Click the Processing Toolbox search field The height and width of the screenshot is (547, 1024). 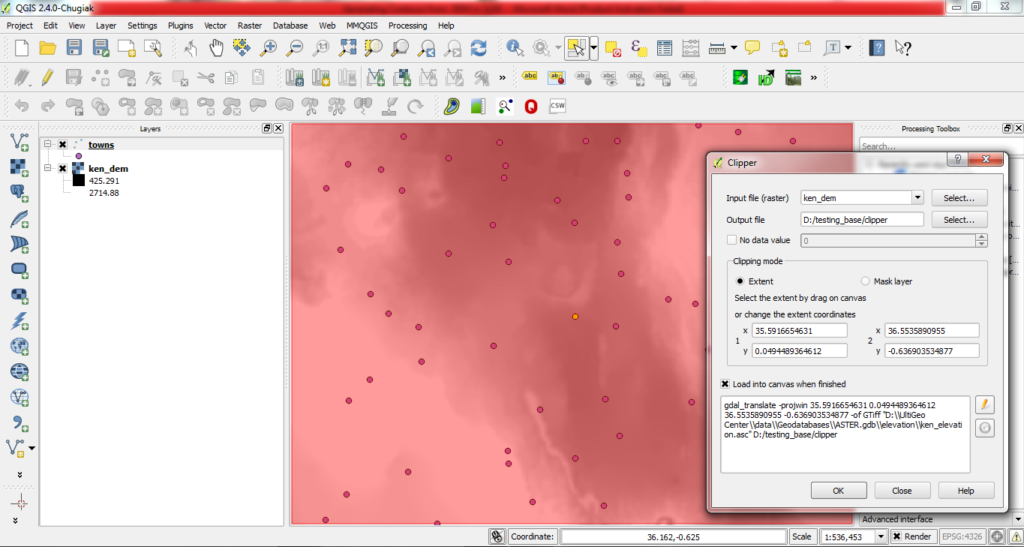point(940,146)
